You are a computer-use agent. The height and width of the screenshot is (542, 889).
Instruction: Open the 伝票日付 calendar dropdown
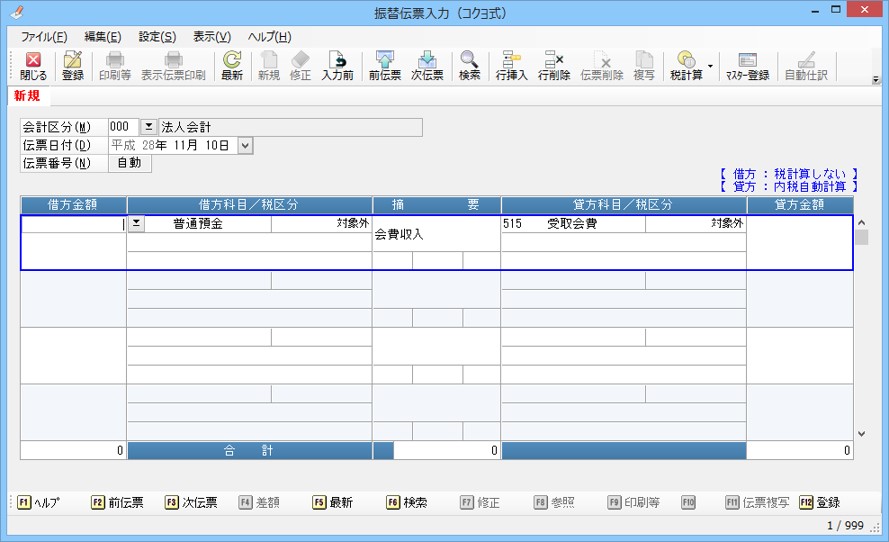245,145
